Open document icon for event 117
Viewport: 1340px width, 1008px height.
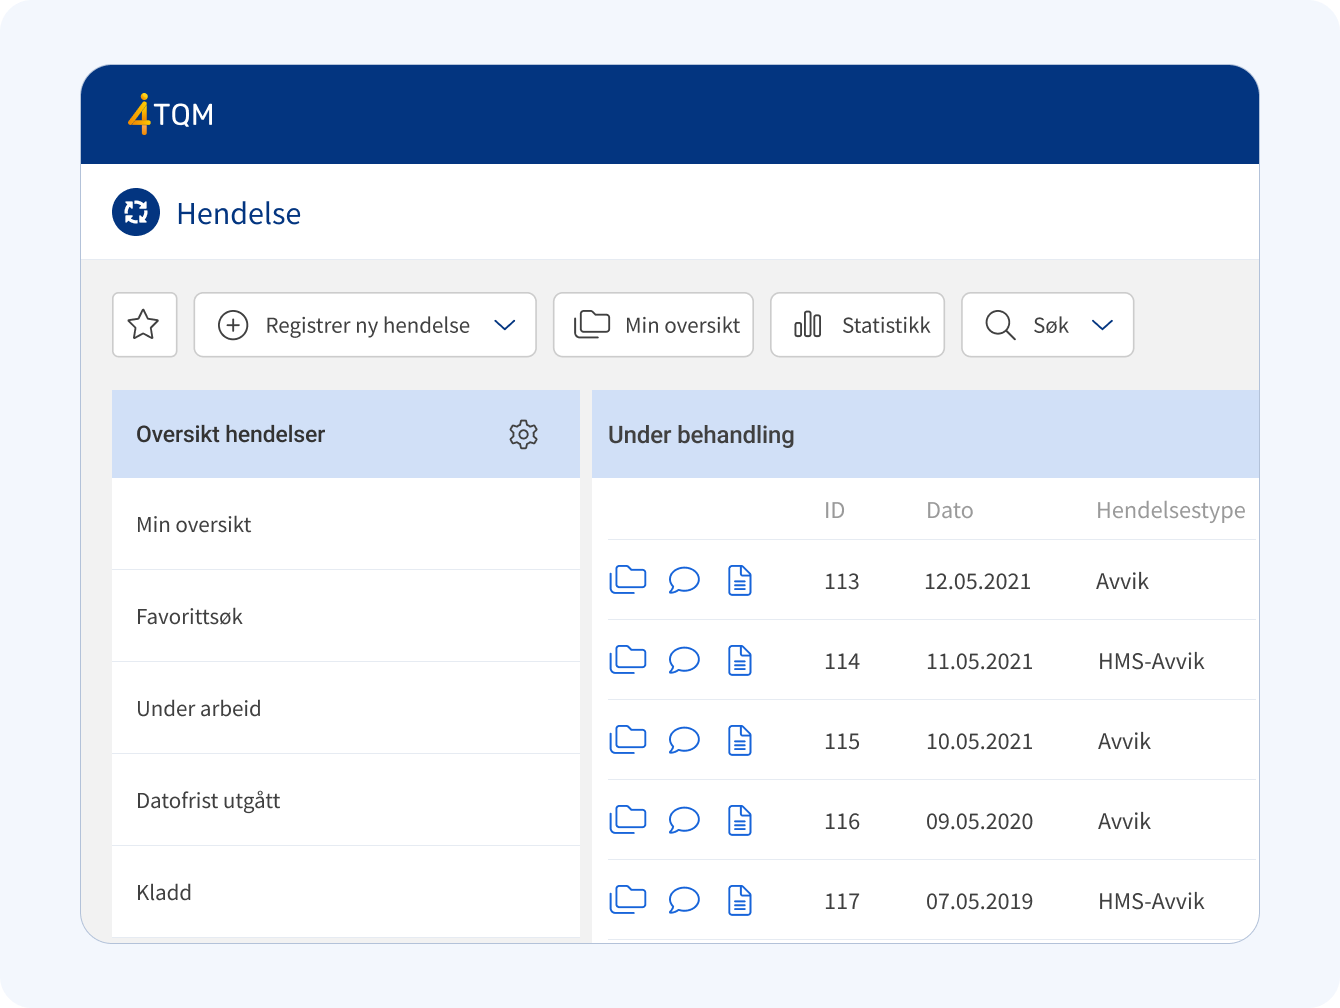coord(740,900)
